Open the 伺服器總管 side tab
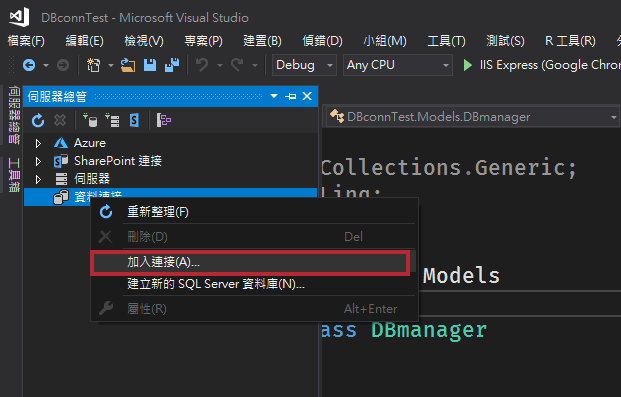The height and width of the screenshot is (397, 621). [x=13, y=115]
